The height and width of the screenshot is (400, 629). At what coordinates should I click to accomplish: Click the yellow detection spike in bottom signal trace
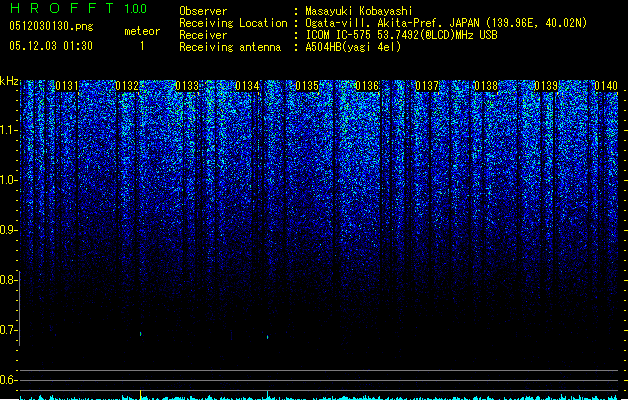140,394
